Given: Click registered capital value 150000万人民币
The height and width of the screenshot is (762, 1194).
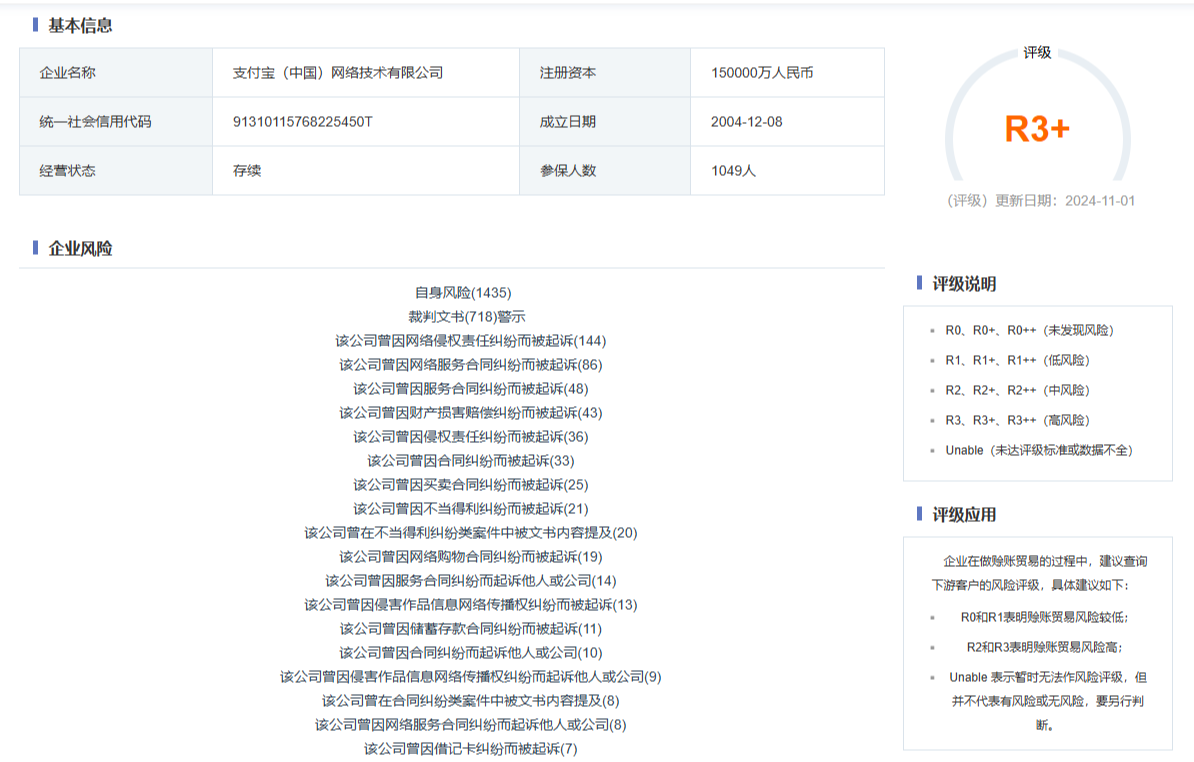Looking at the screenshot, I should [762, 73].
